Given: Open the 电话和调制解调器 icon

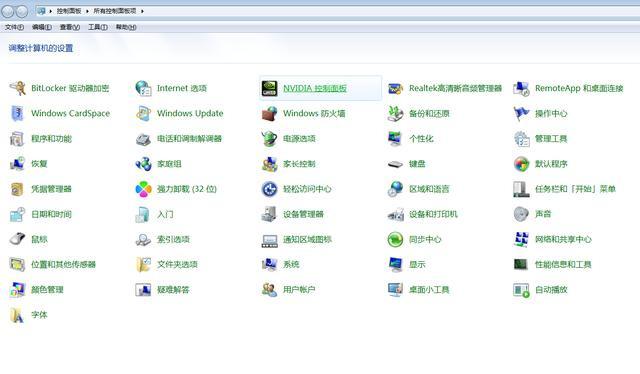Looking at the screenshot, I should pyautogui.click(x=143, y=139).
